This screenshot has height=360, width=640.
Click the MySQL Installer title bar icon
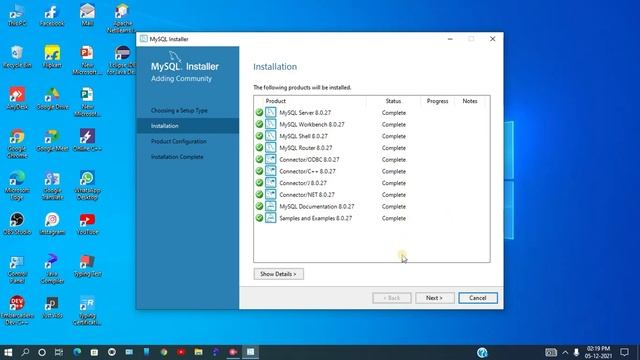[x=143, y=39]
